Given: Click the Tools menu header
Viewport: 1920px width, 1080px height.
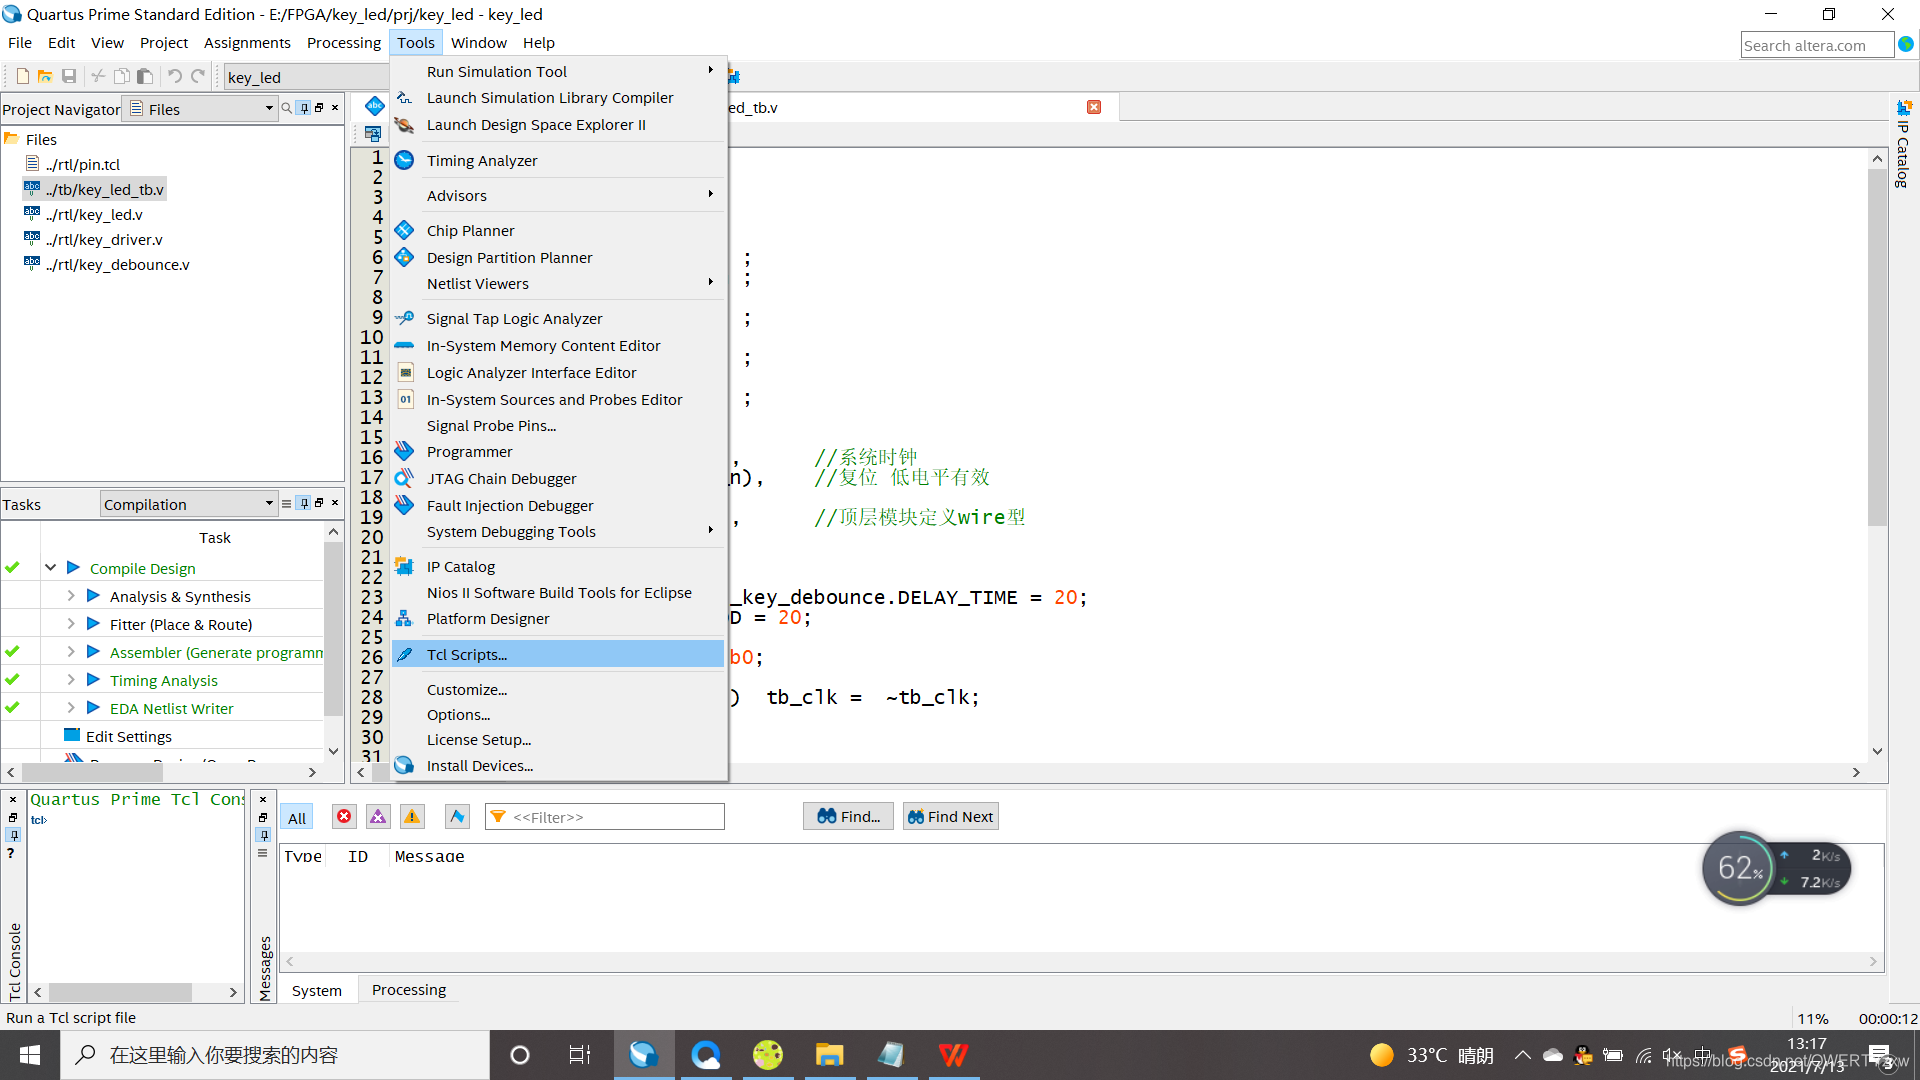Looking at the screenshot, I should 414,42.
